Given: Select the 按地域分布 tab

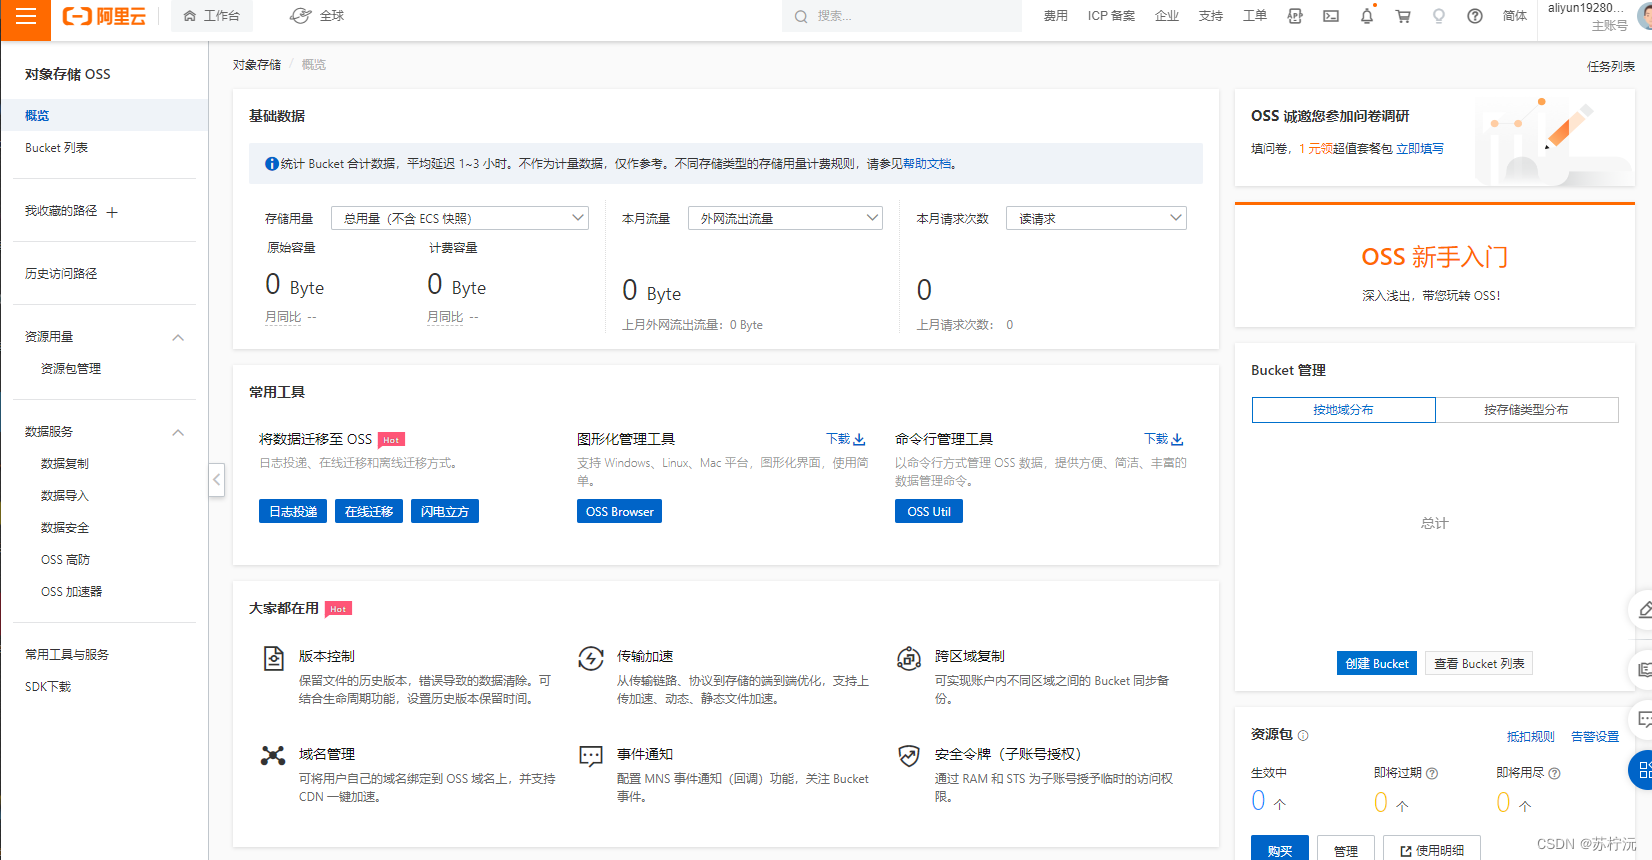Looking at the screenshot, I should [x=1343, y=410].
